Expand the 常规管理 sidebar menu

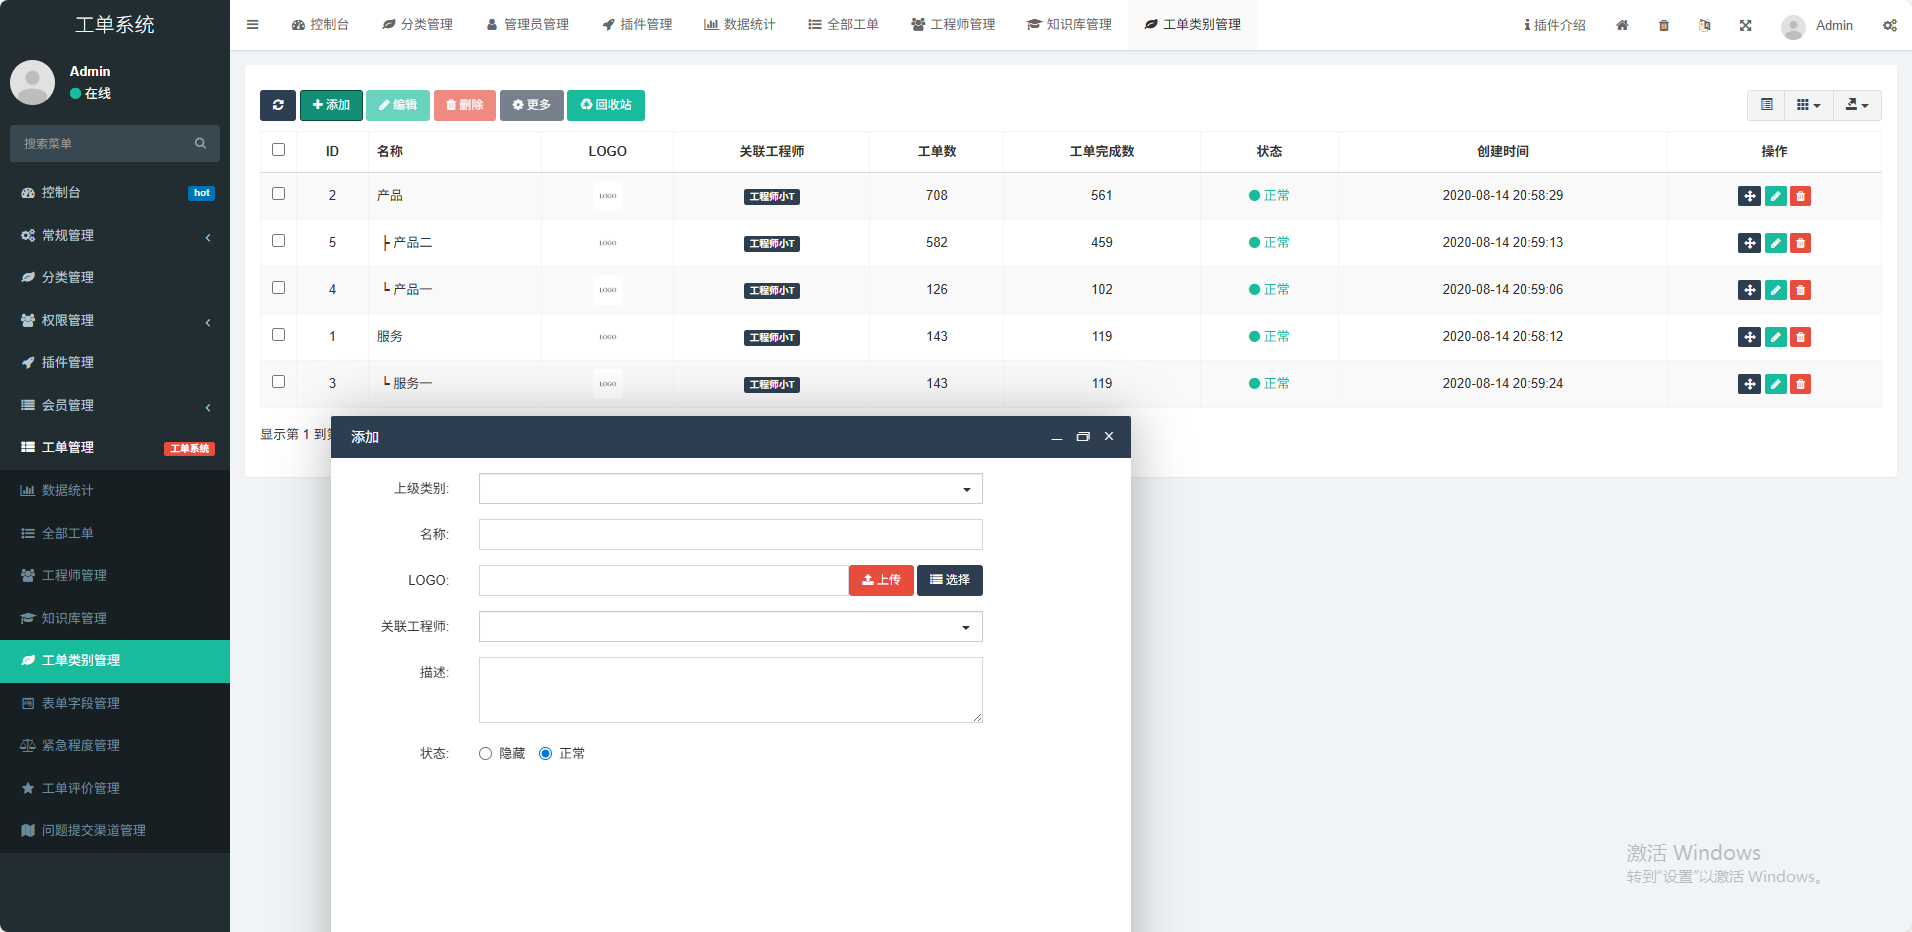pos(115,236)
